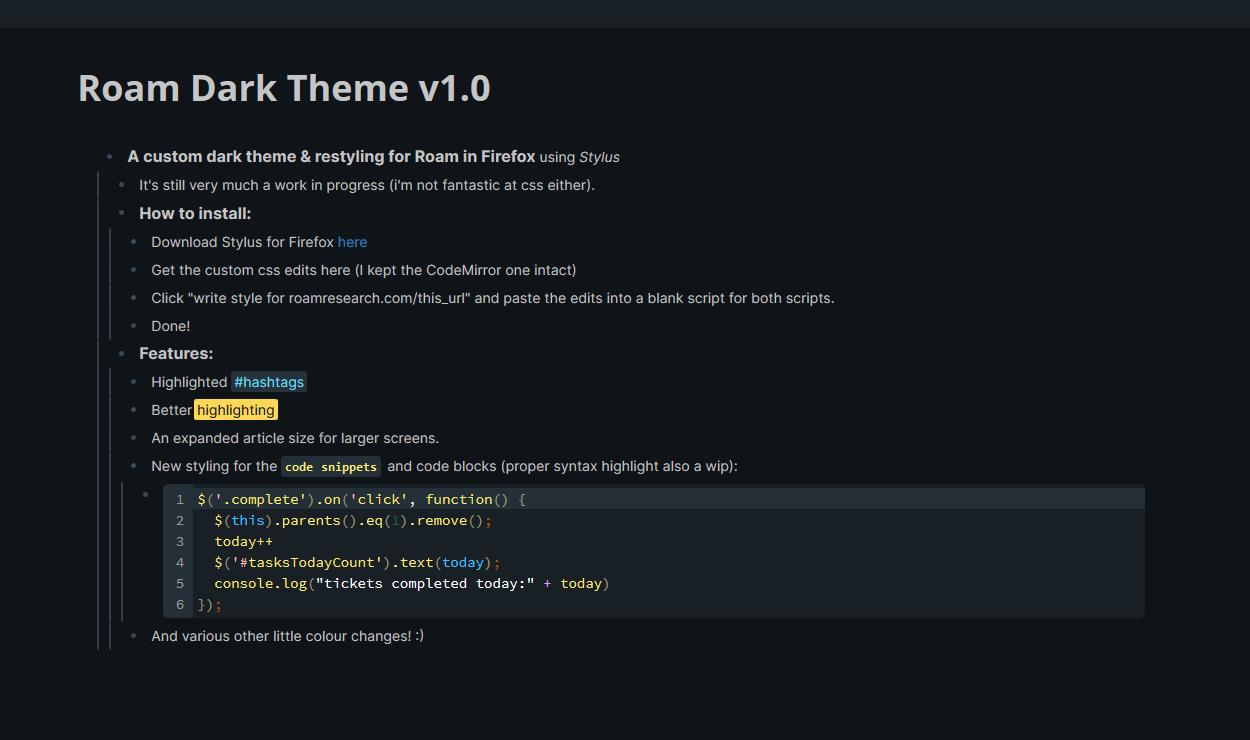Click the 'Done!' block text
This screenshot has width=1250, height=740.
171,326
